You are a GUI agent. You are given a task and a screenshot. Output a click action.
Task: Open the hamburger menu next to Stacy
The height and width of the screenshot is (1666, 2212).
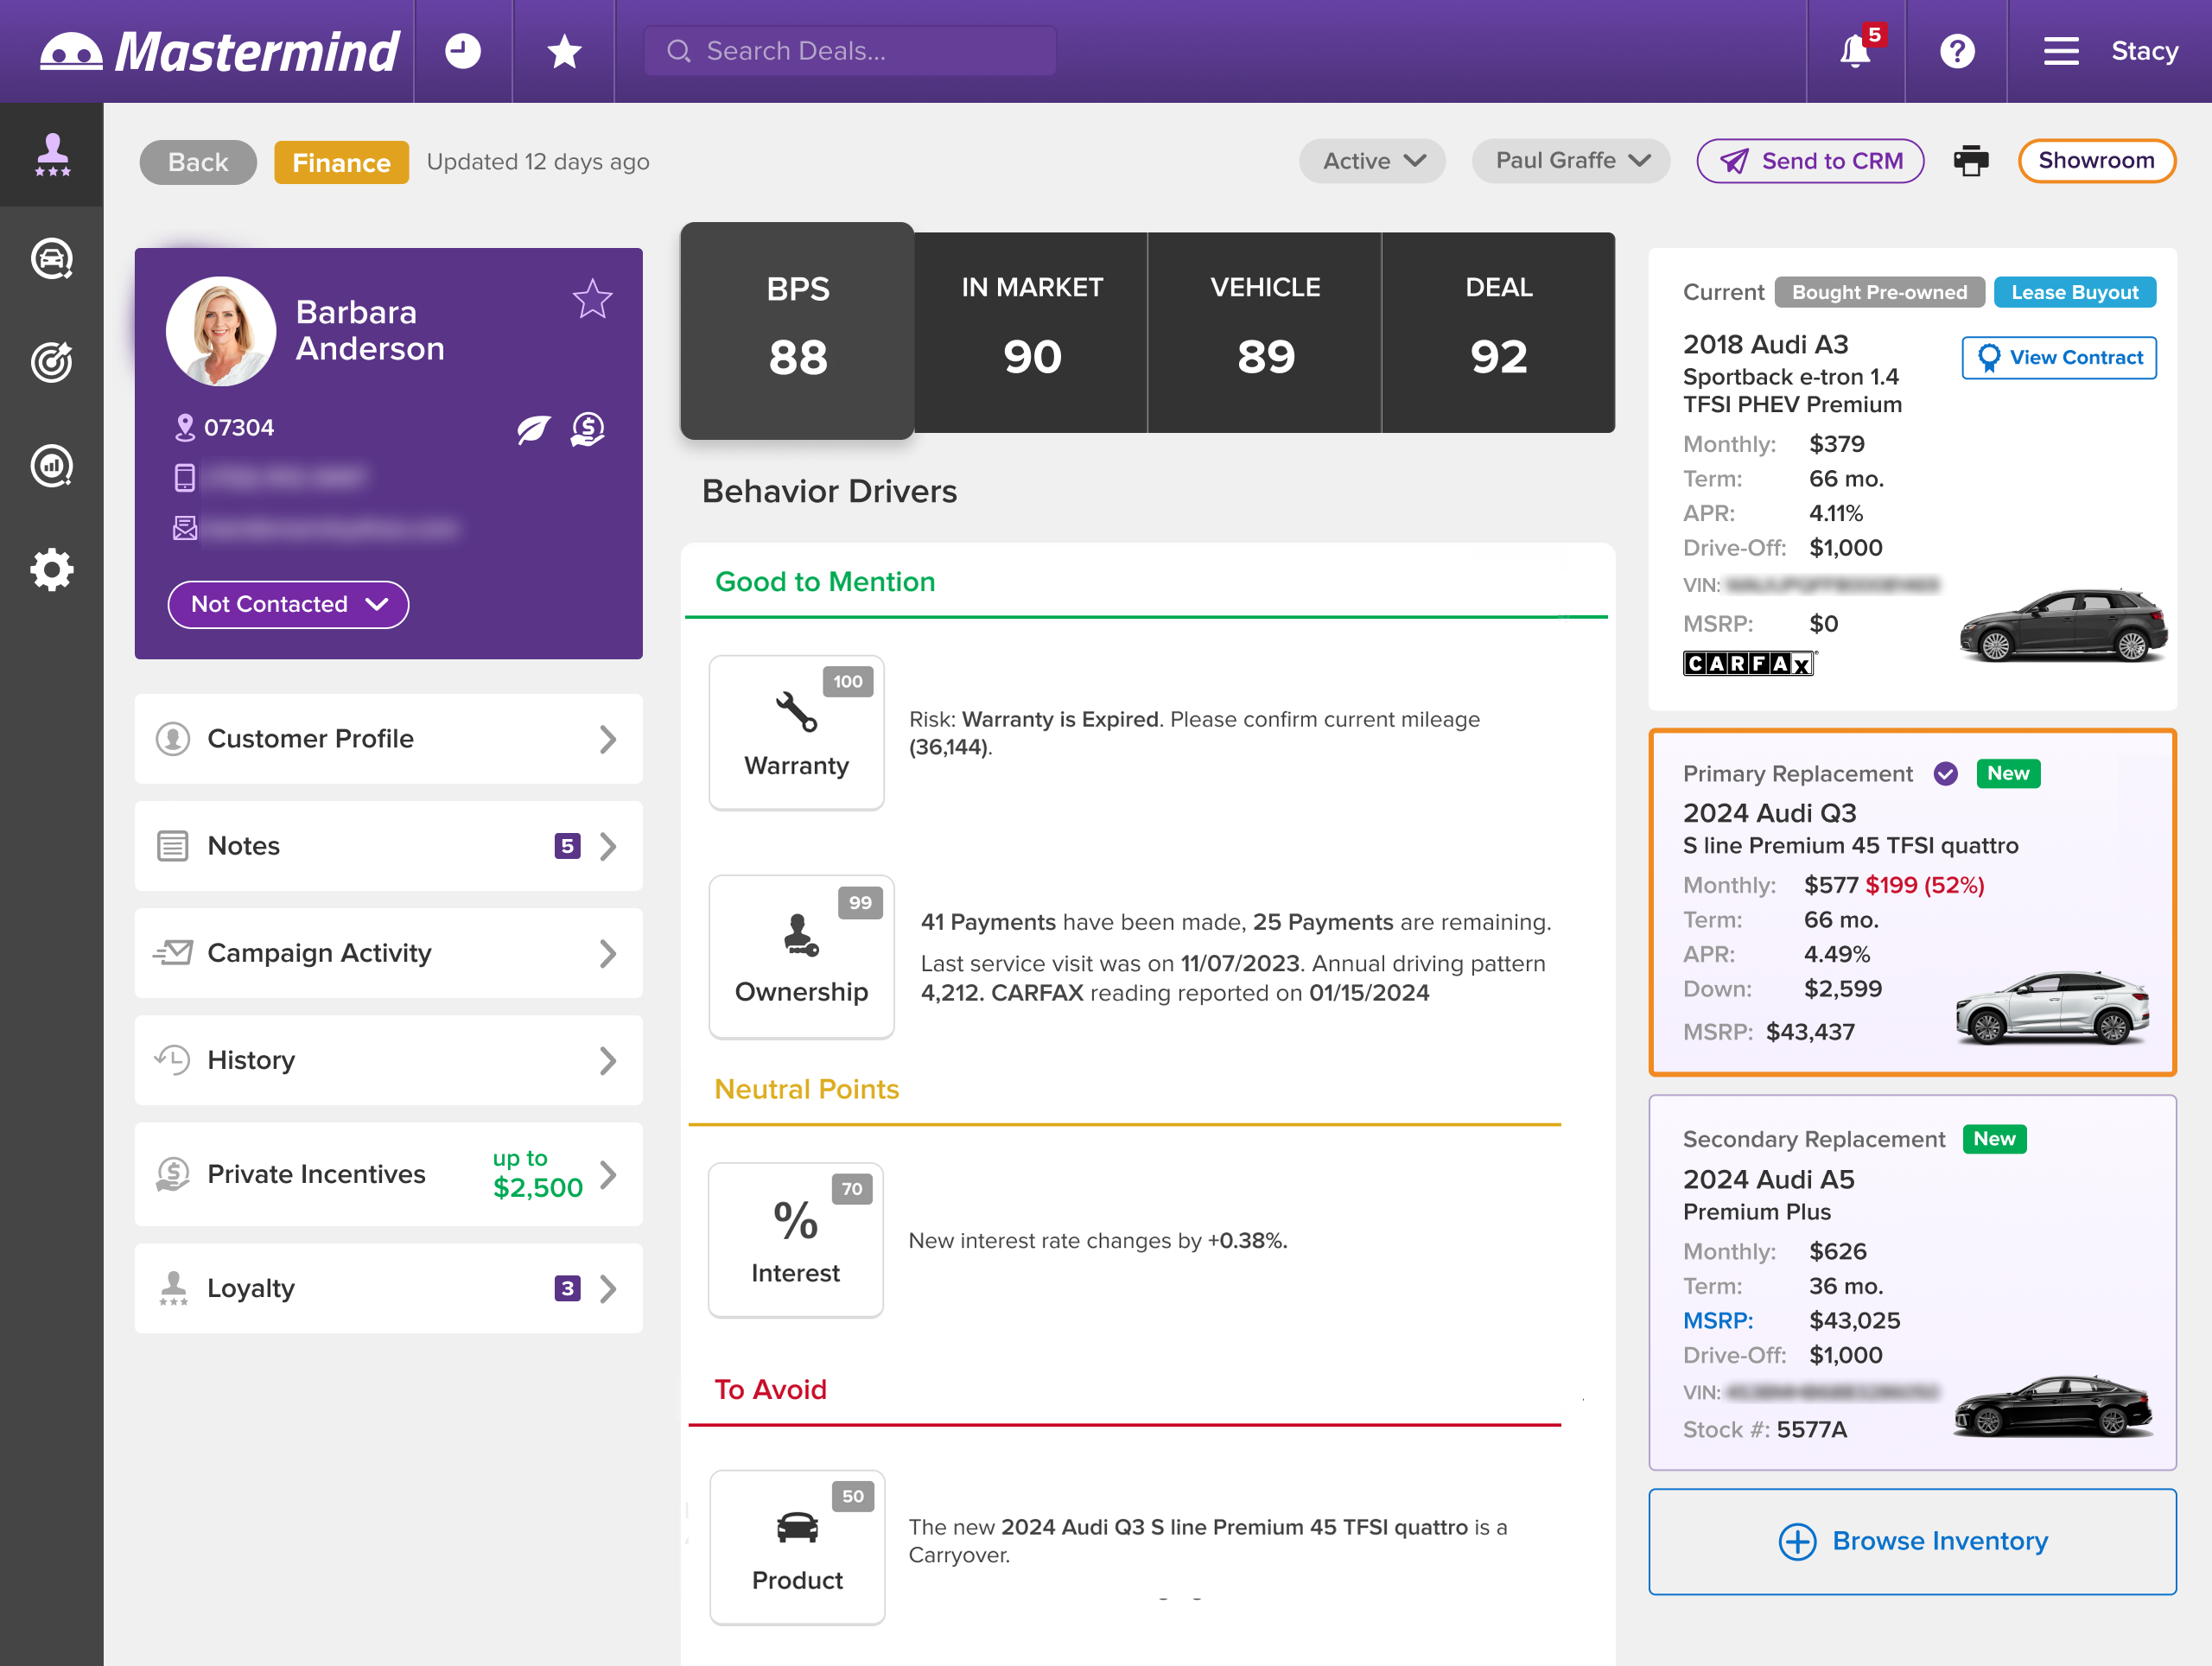(2060, 51)
